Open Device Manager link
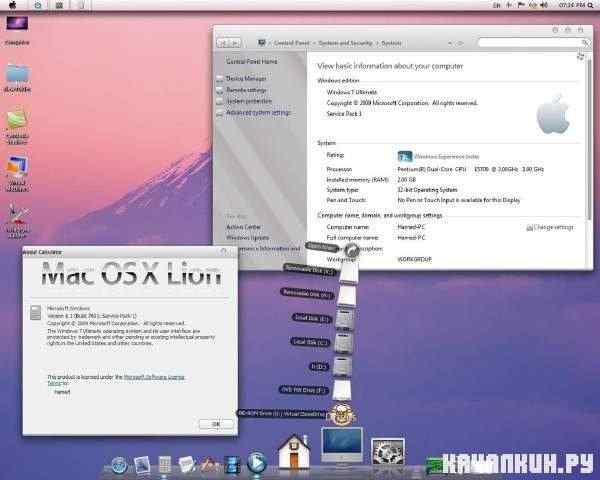Viewport: 600px width, 480px height. coord(246,78)
